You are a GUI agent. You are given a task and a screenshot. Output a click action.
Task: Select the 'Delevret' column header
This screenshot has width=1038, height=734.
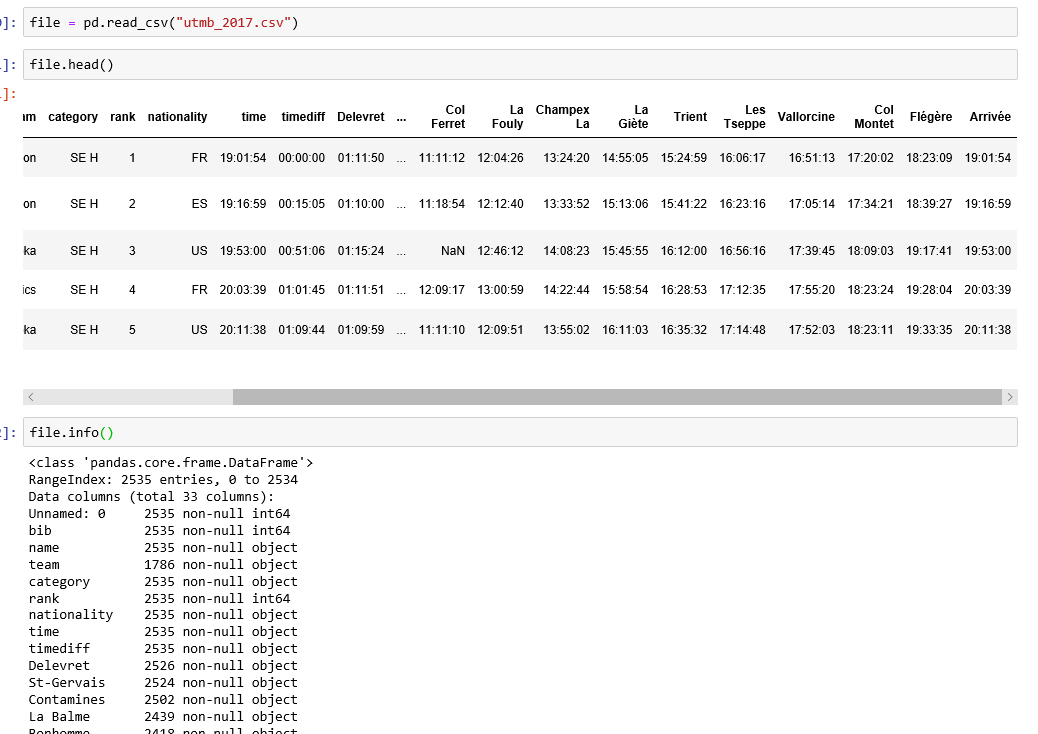pyautogui.click(x=361, y=116)
